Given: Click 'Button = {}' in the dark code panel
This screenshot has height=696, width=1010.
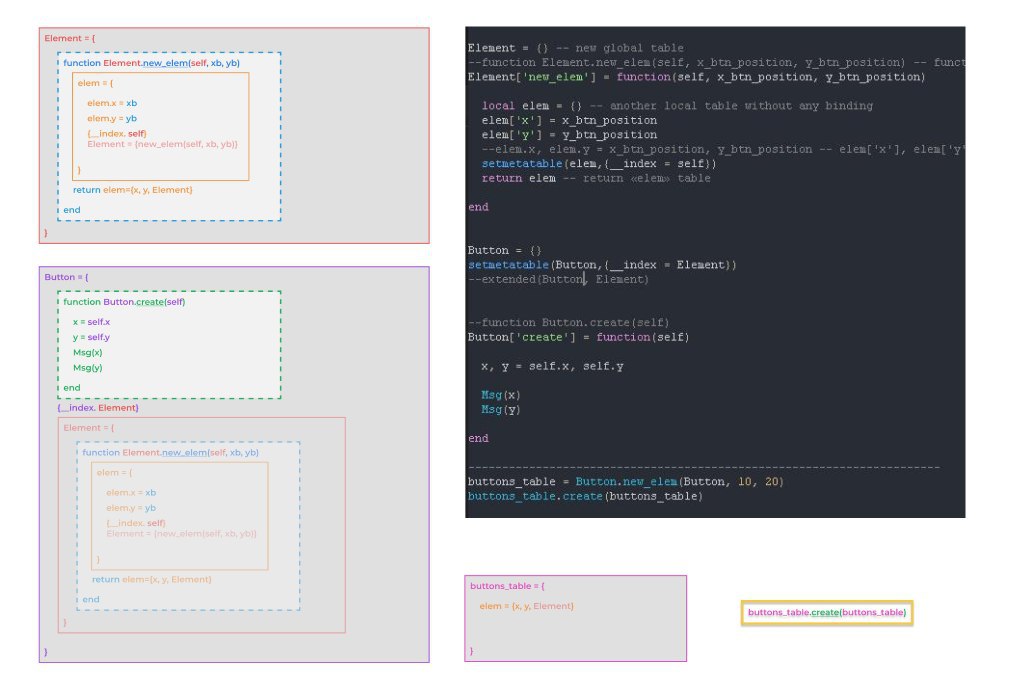Looking at the screenshot, I should [x=504, y=250].
